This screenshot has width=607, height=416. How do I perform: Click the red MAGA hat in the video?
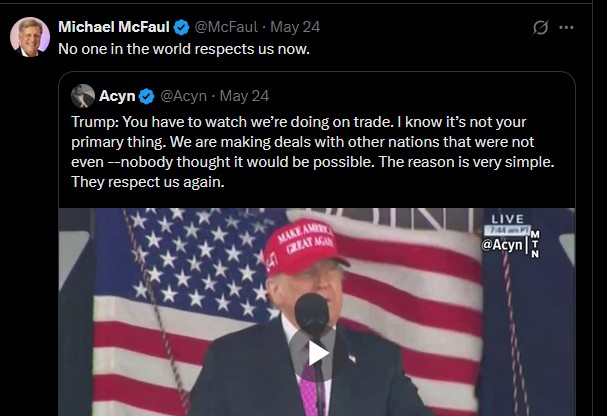tap(304, 246)
